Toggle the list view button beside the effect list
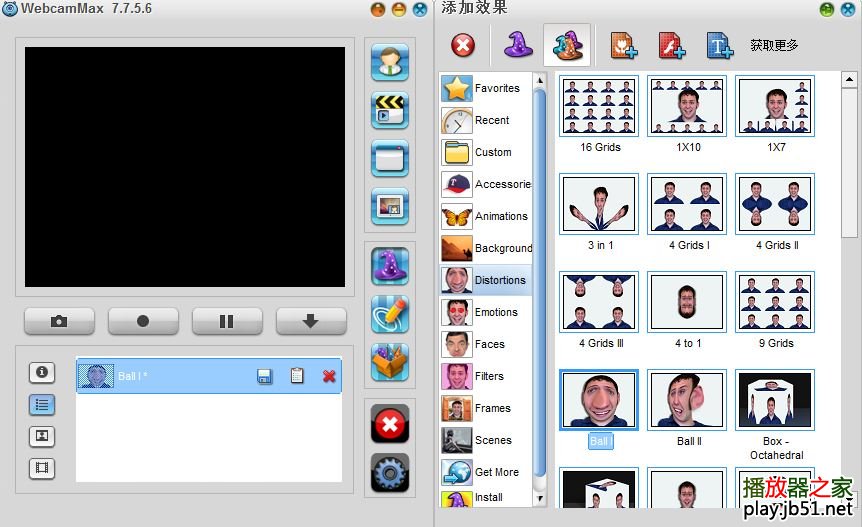The height and width of the screenshot is (527, 862). (x=42, y=405)
